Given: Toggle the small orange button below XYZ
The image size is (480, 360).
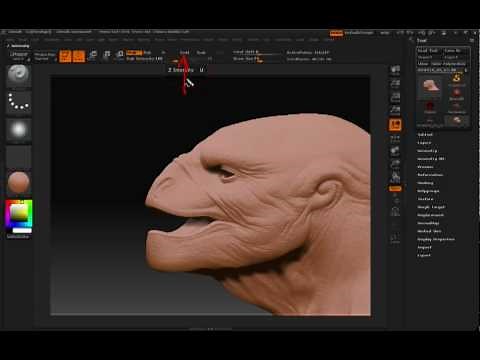Looking at the screenshot, I should click(x=395, y=189).
